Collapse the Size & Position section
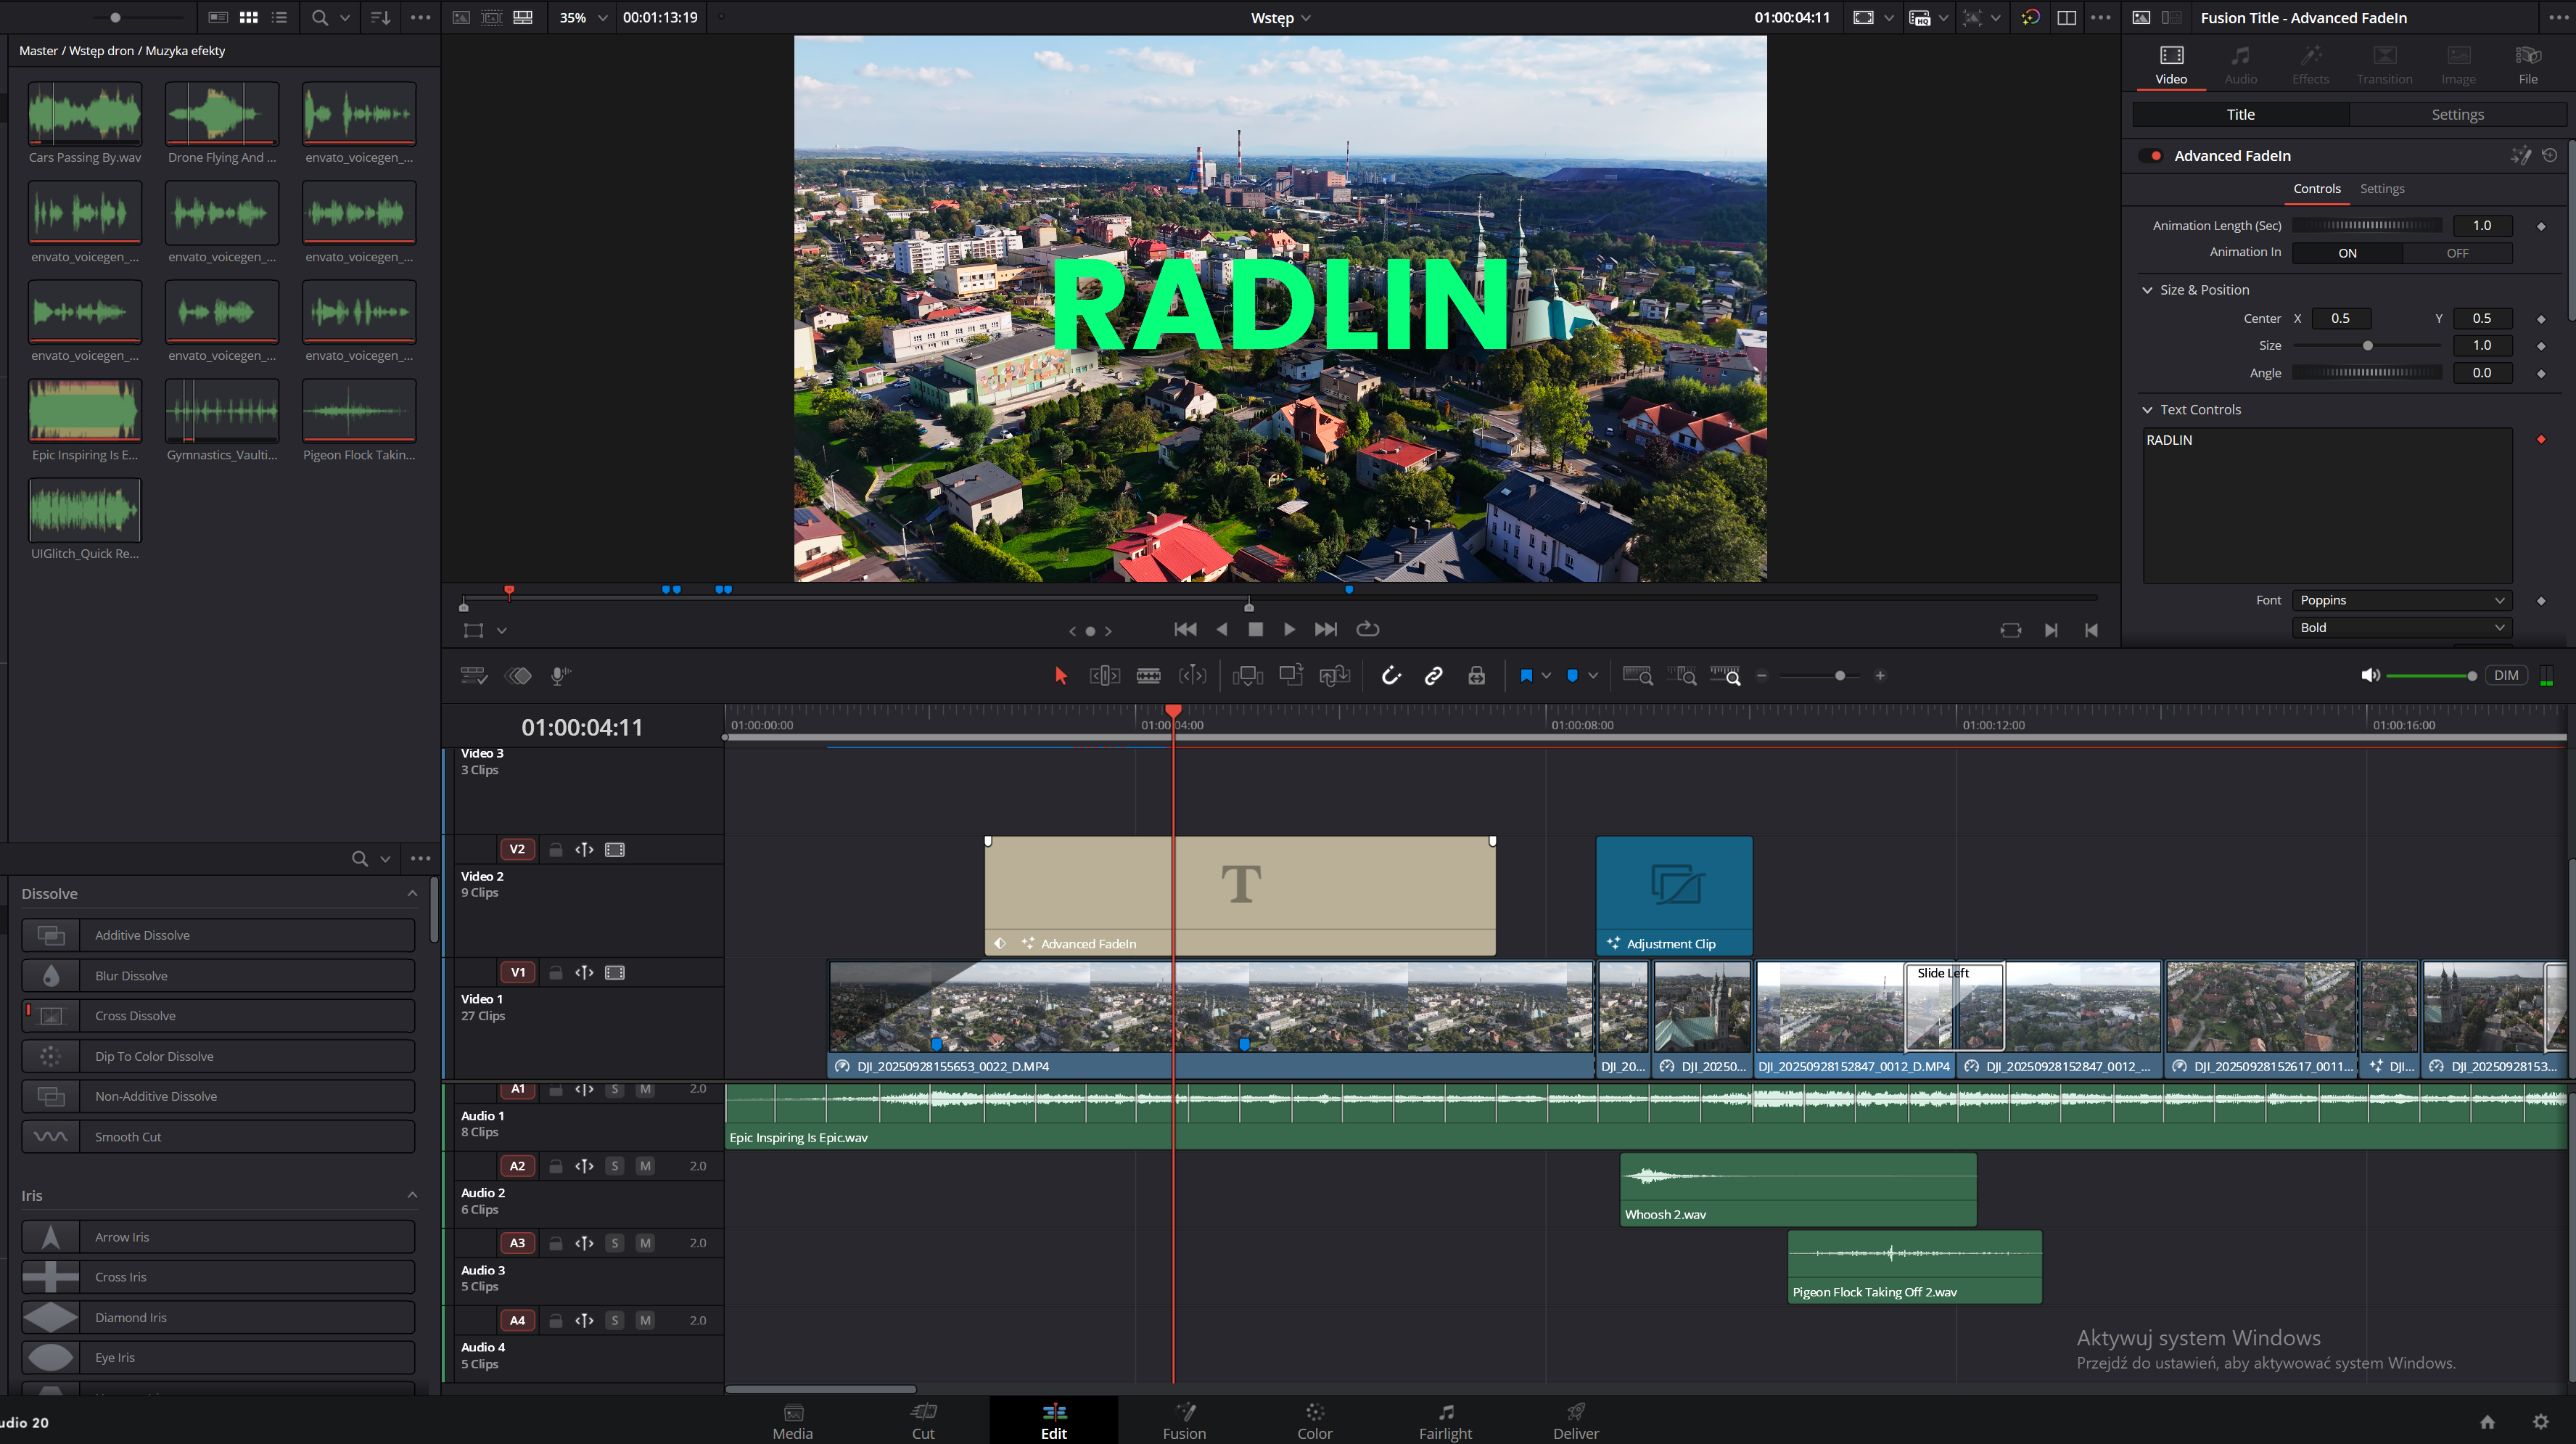Image resolution: width=2576 pixels, height=1444 pixels. pos(2147,290)
